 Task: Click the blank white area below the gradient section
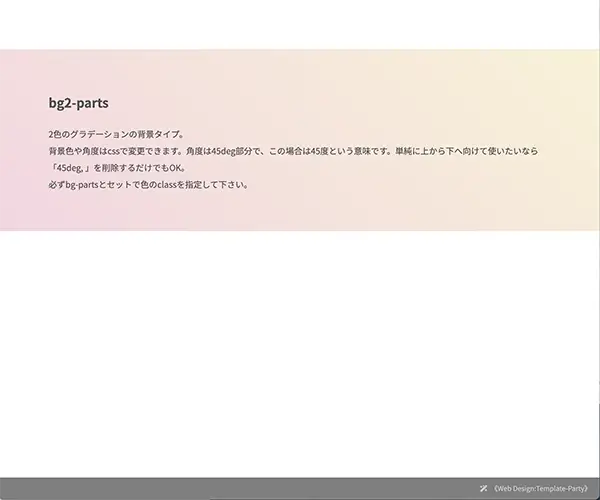coord(300,350)
